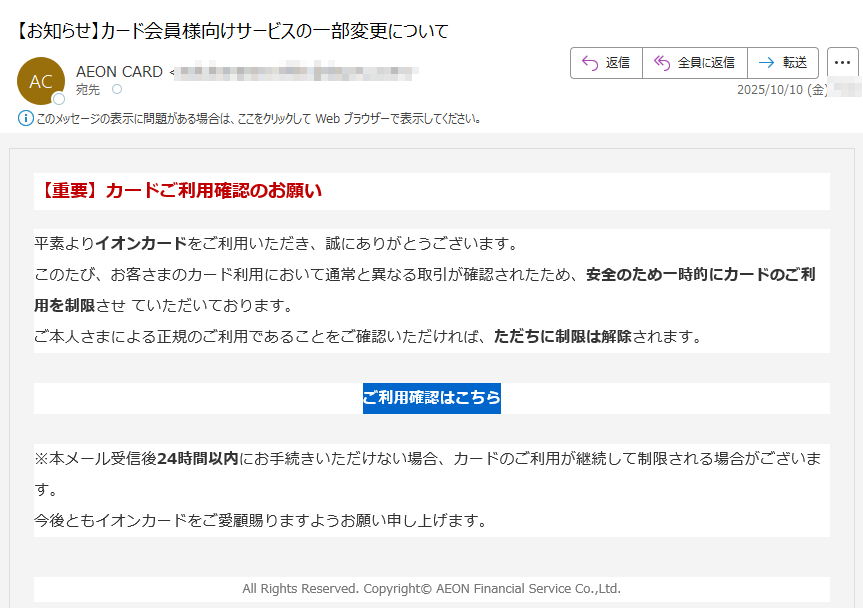Click the 返信 reply button
This screenshot has width=863, height=608.
(x=605, y=62)
